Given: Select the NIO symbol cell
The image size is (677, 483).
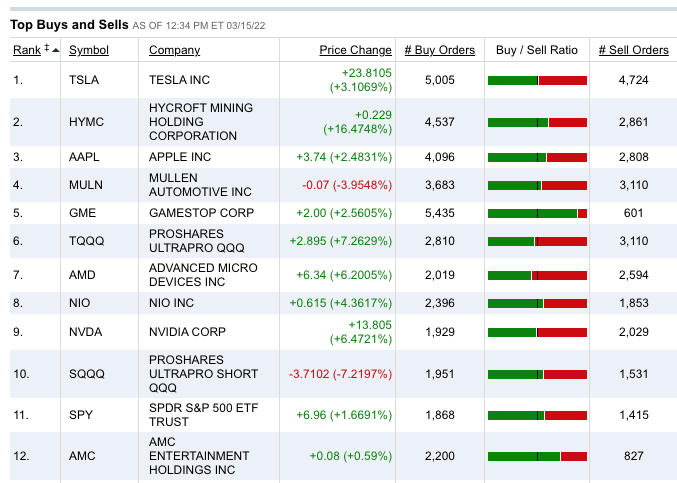Looking at the screenshot, I should tap(79, 303).
